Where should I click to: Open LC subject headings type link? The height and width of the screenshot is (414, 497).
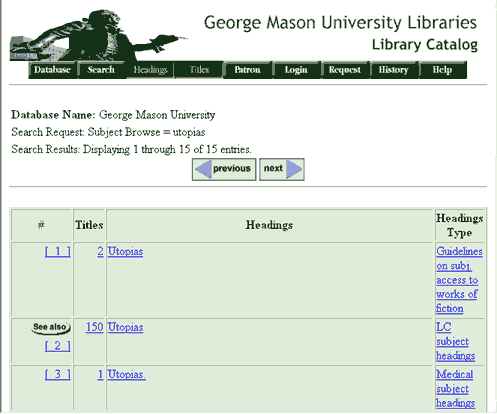coord(455,341)
